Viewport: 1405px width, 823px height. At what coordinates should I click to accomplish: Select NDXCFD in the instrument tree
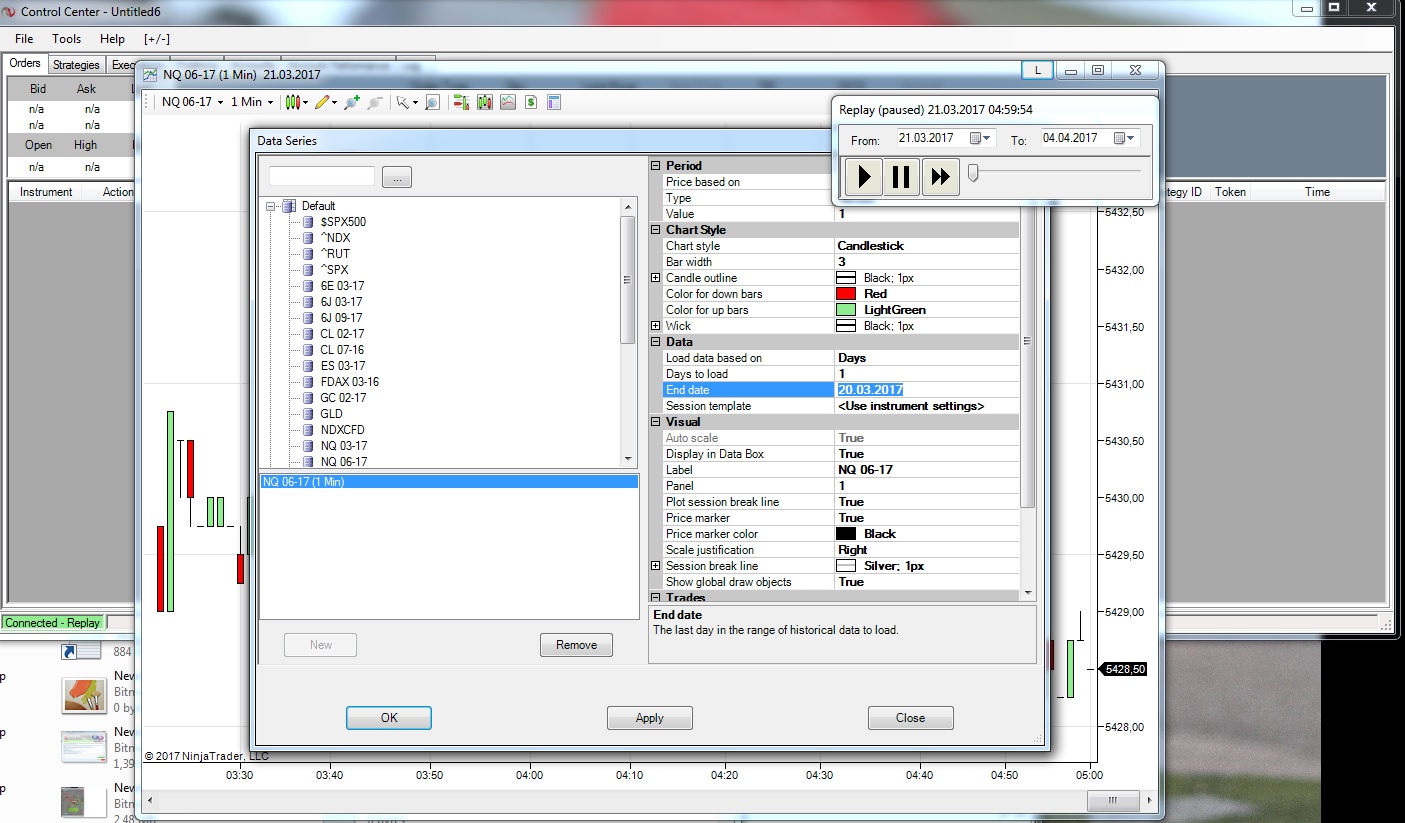342,430
